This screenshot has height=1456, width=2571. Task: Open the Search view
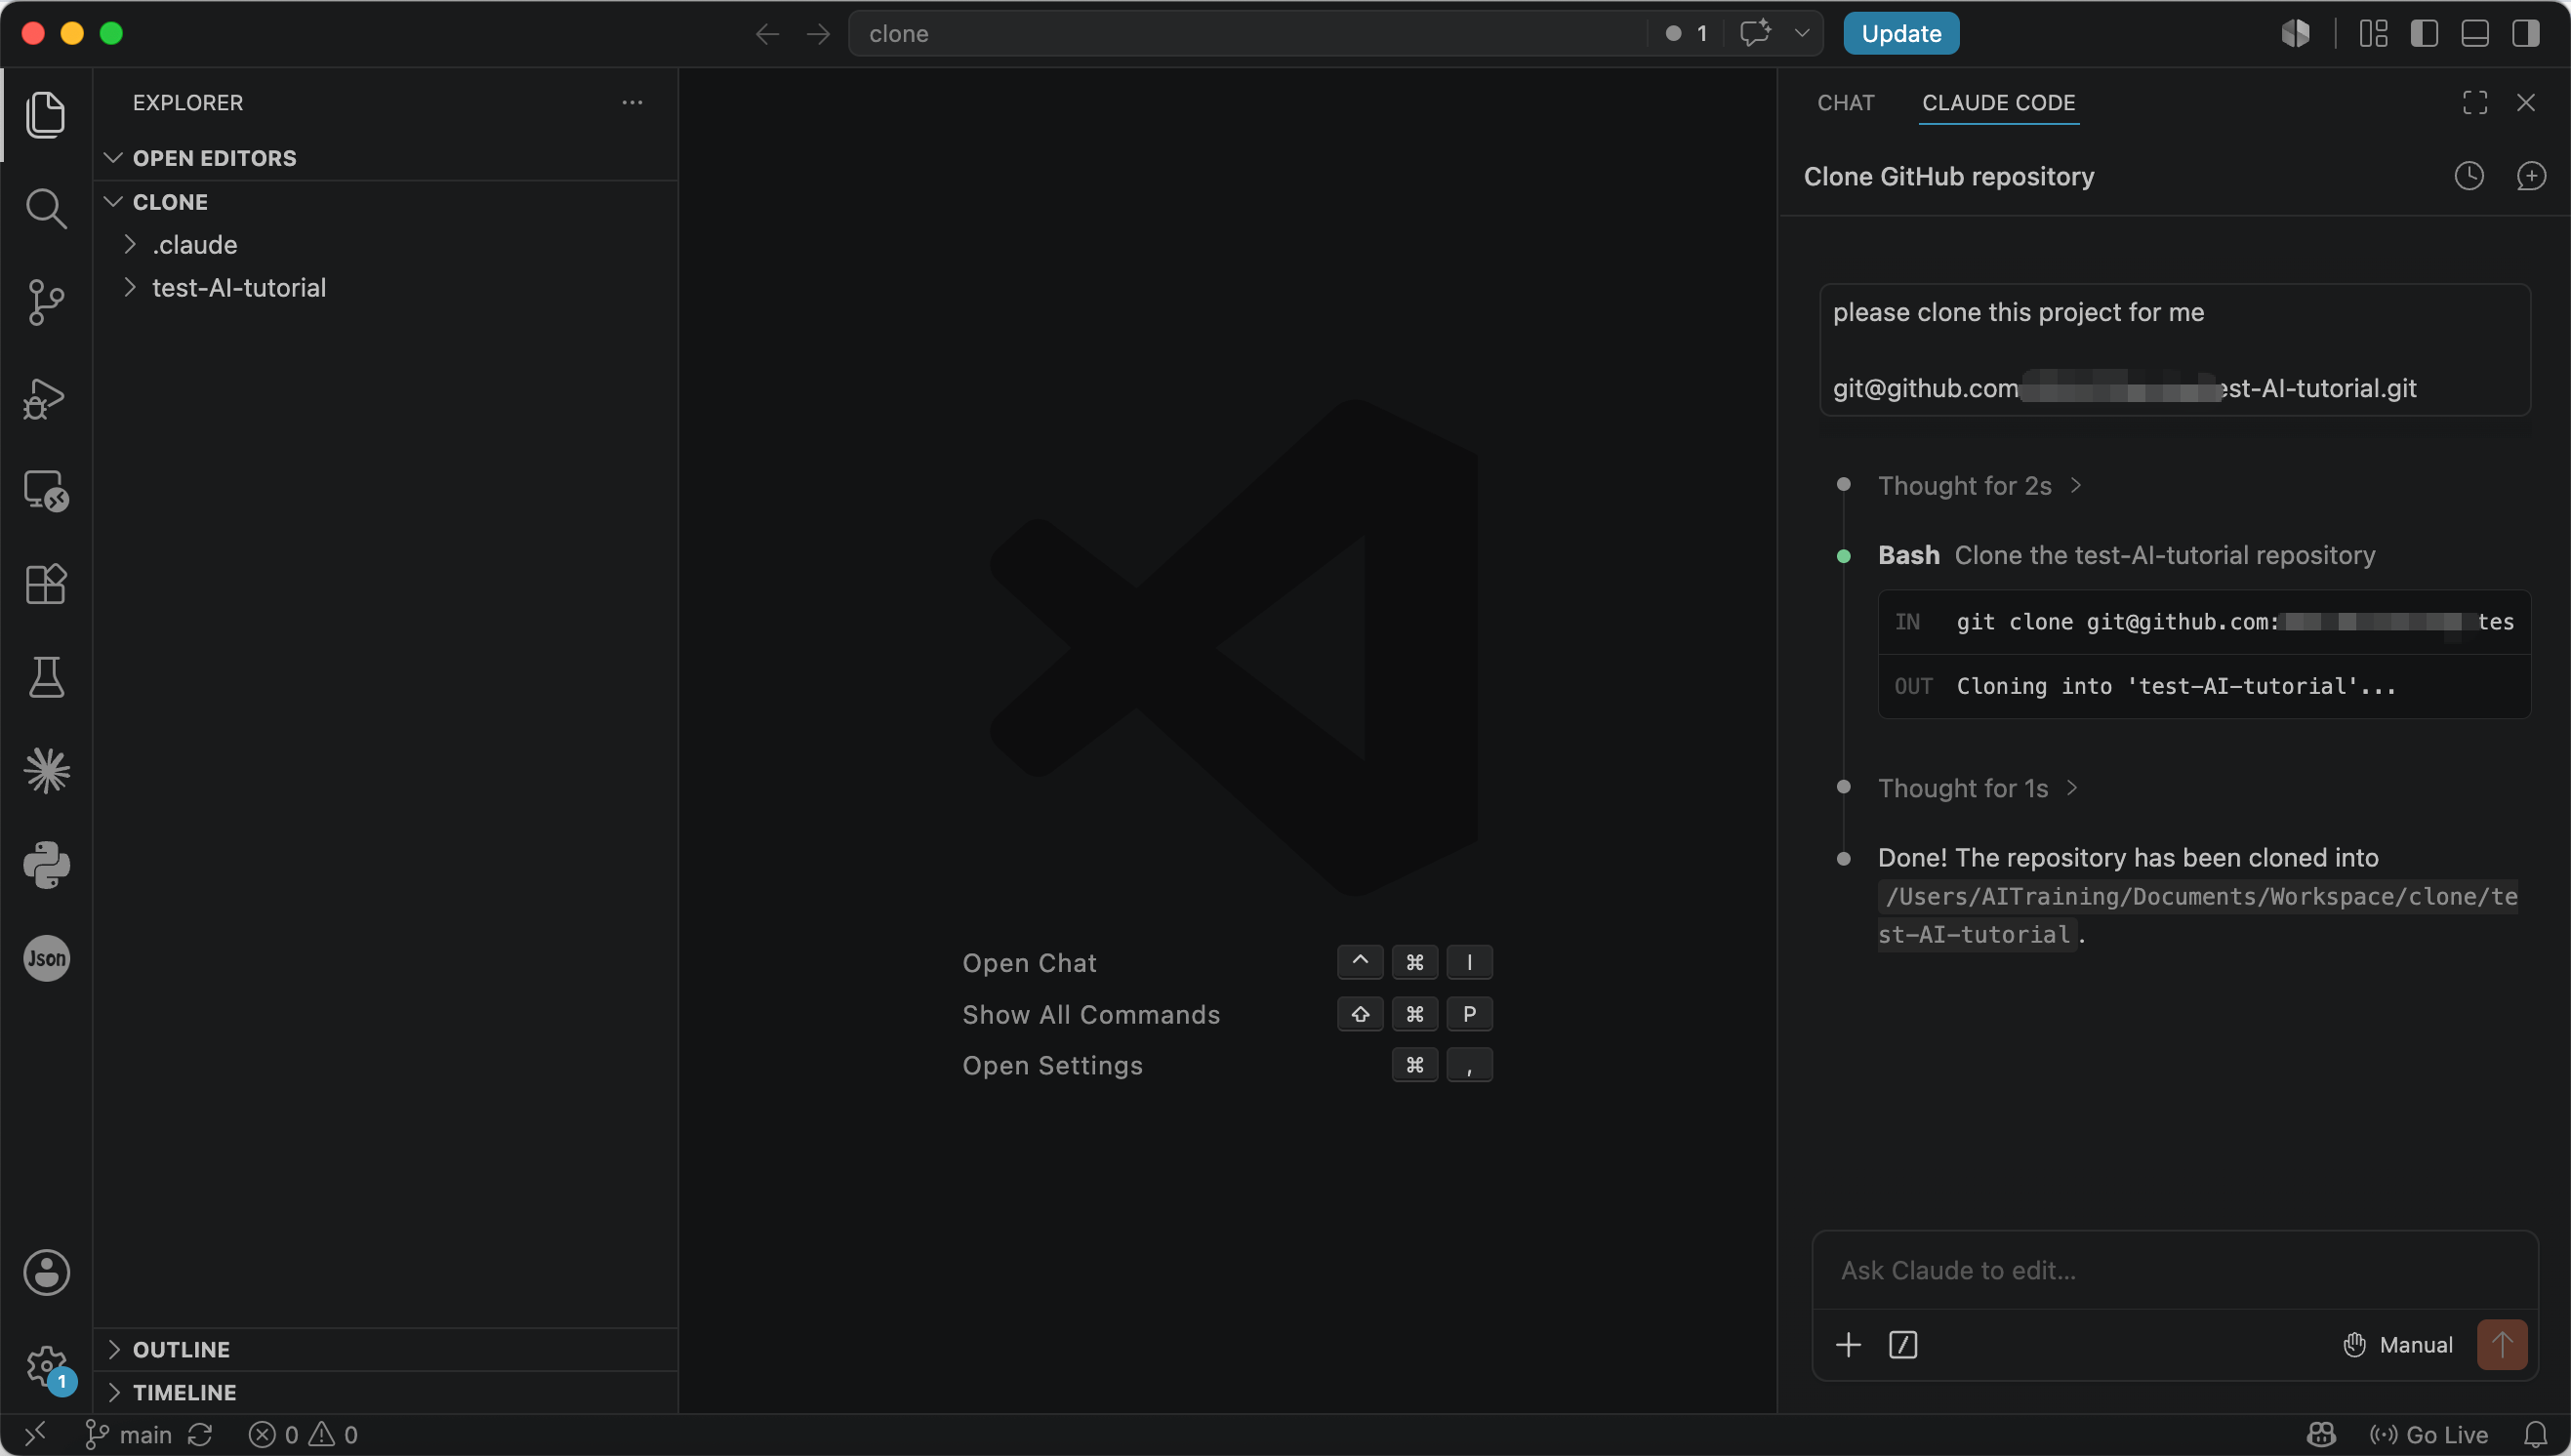(46, 208)
